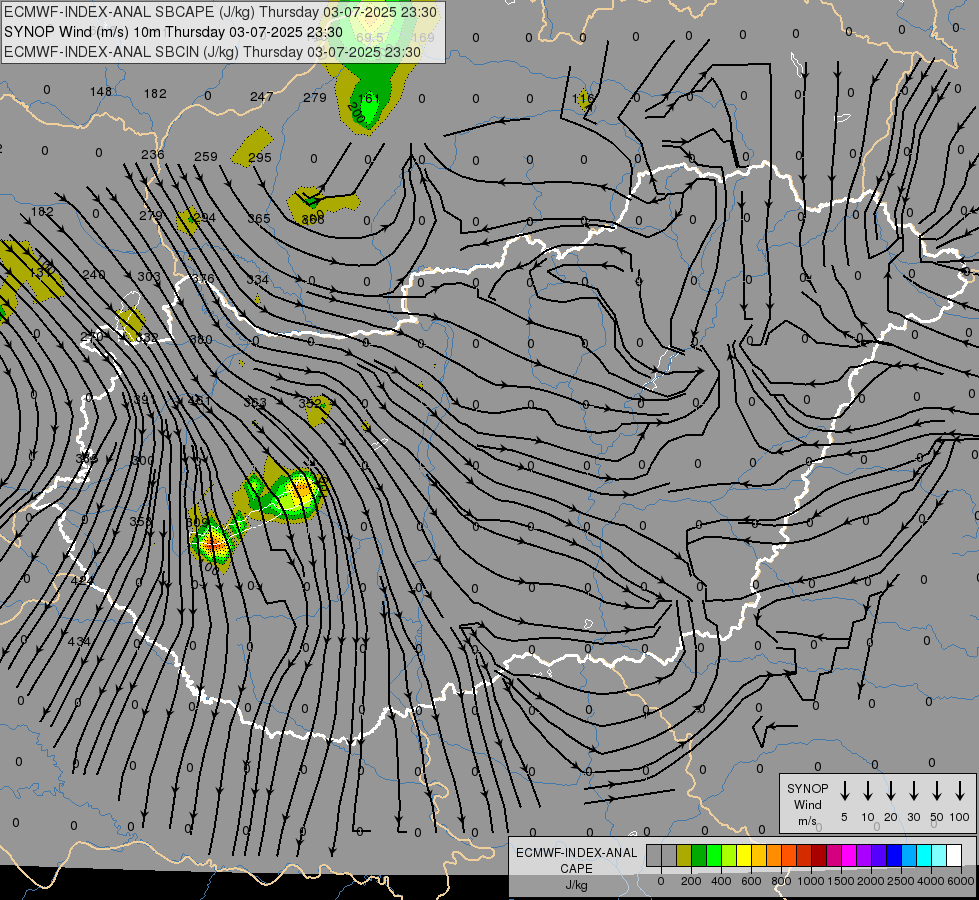Click legend tick value 4000
979x900 pixels.
pos(931,881)
